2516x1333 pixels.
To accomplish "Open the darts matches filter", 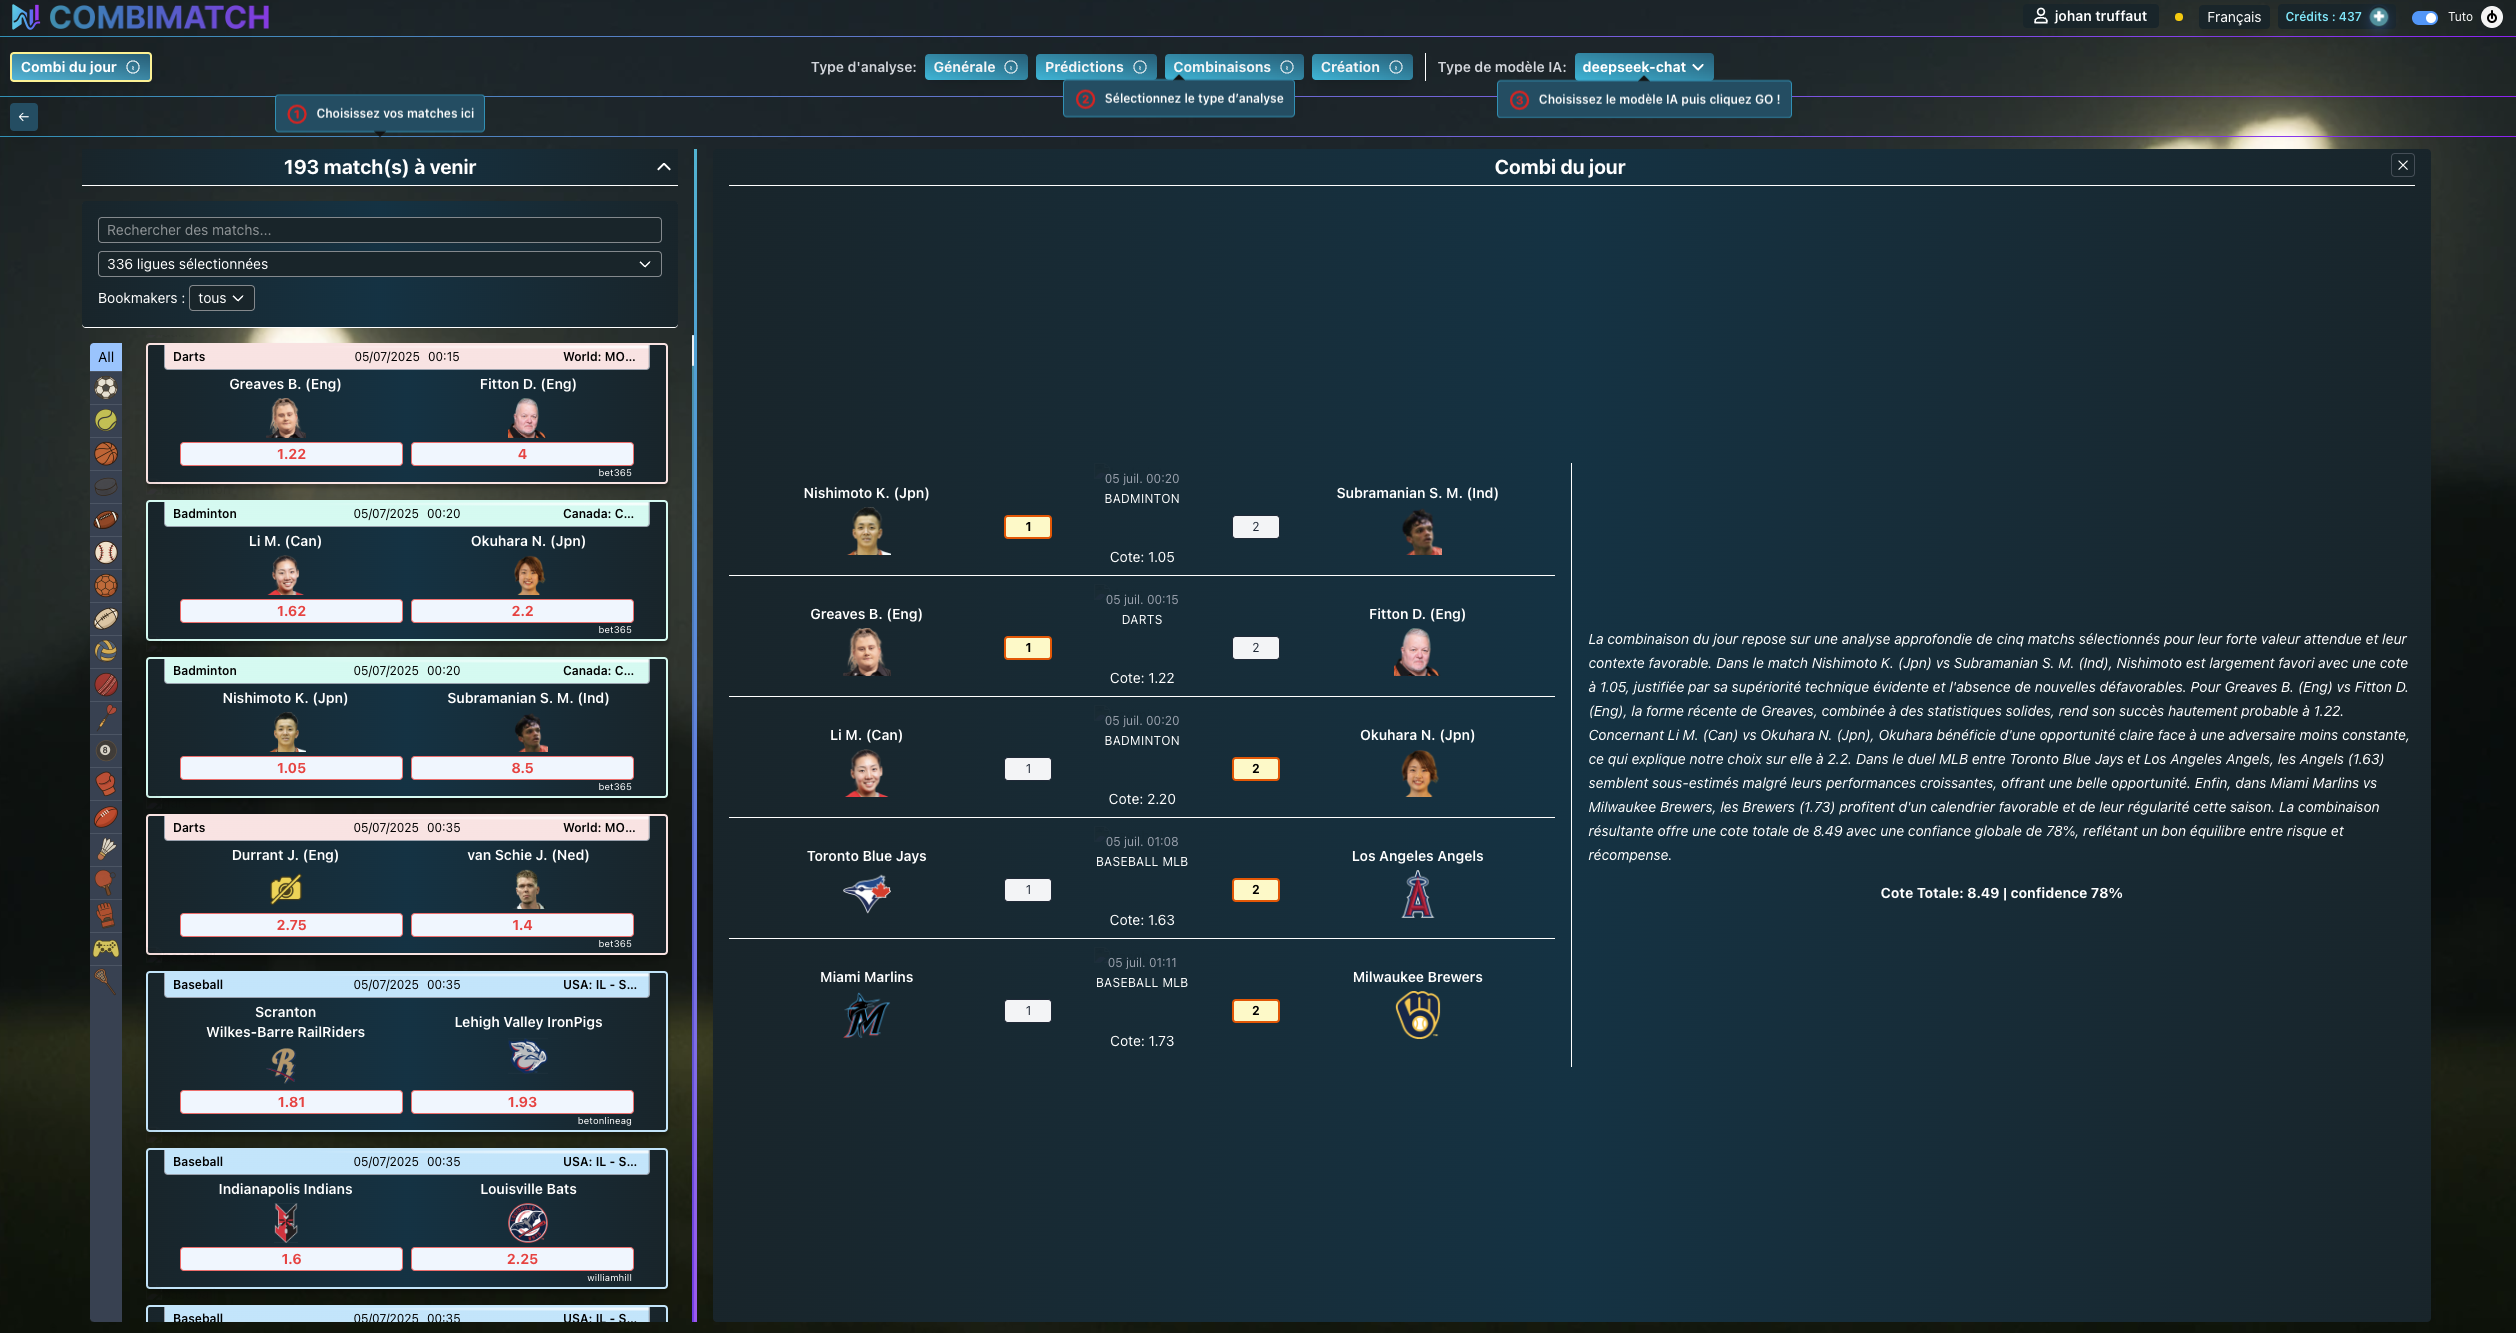I will point(106,718).
